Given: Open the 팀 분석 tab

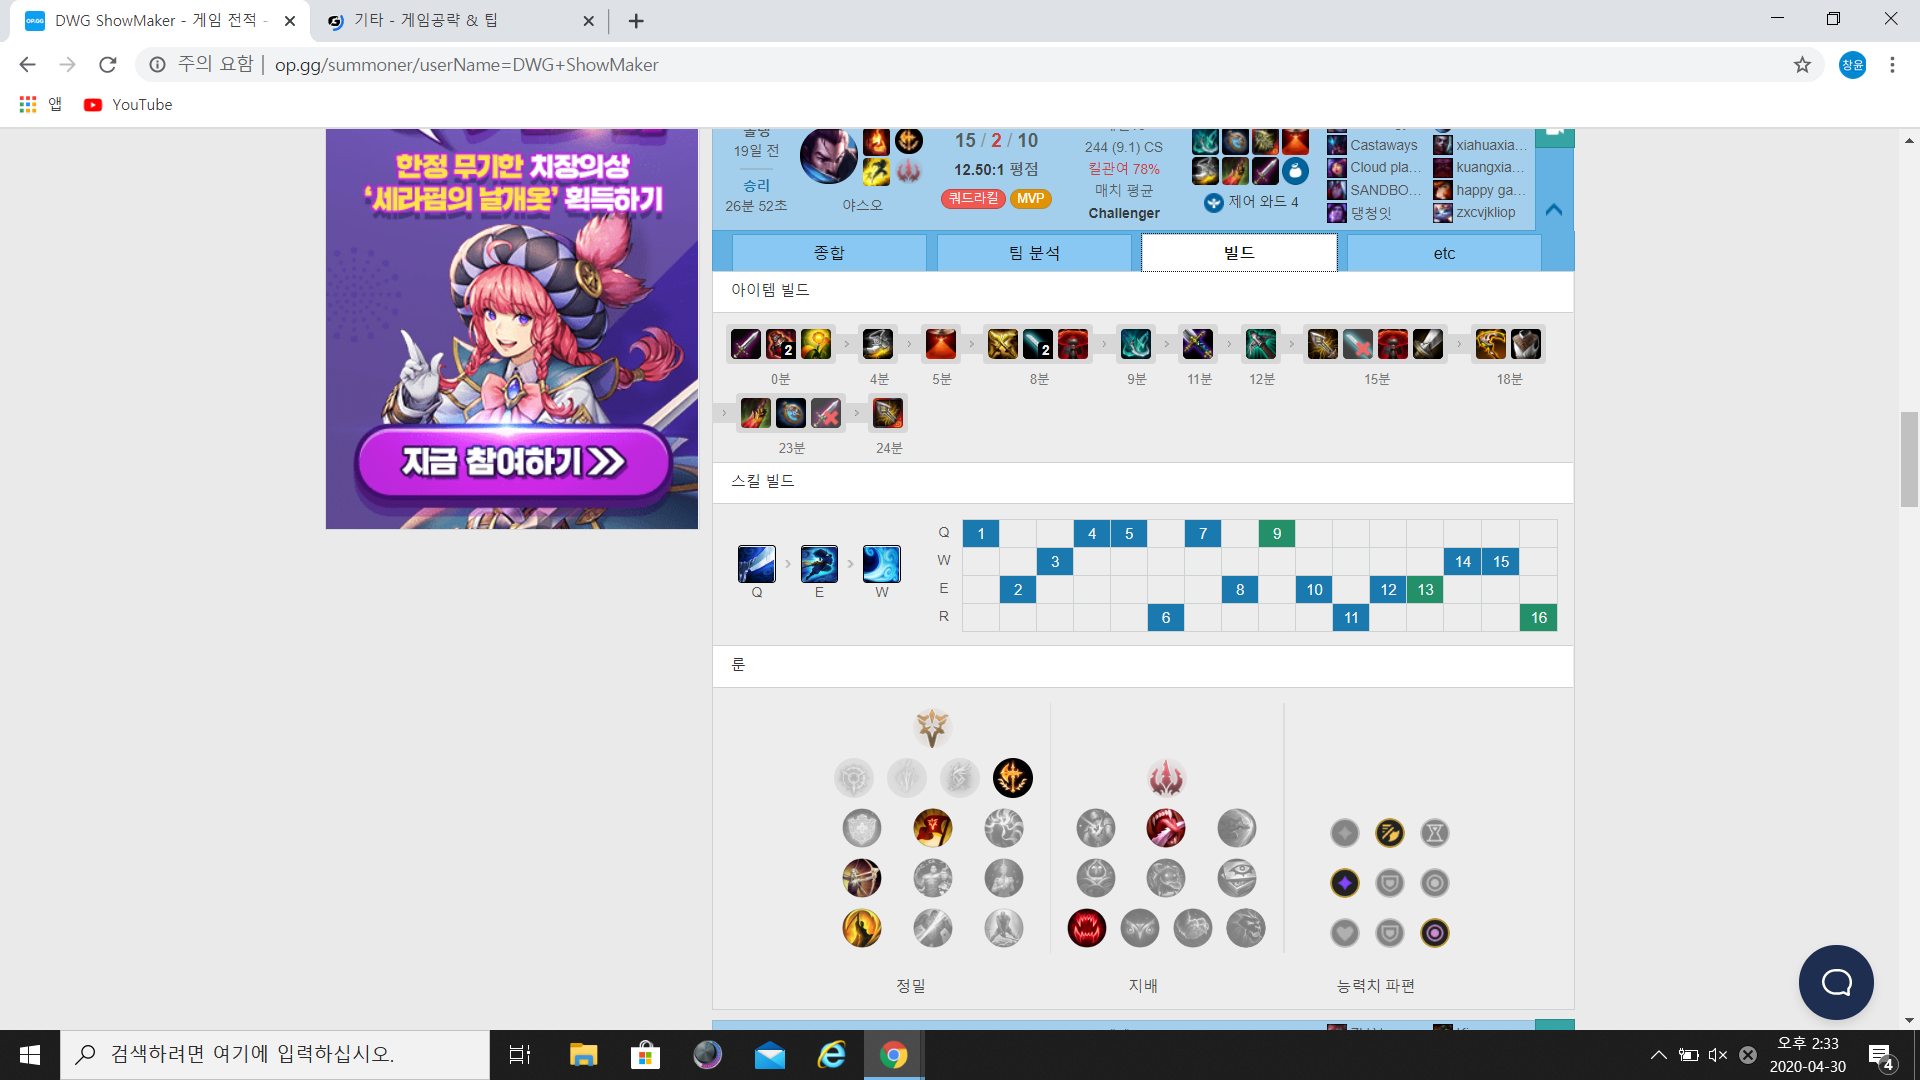Looking at the screenshot, I should (x=1034, y=253).
